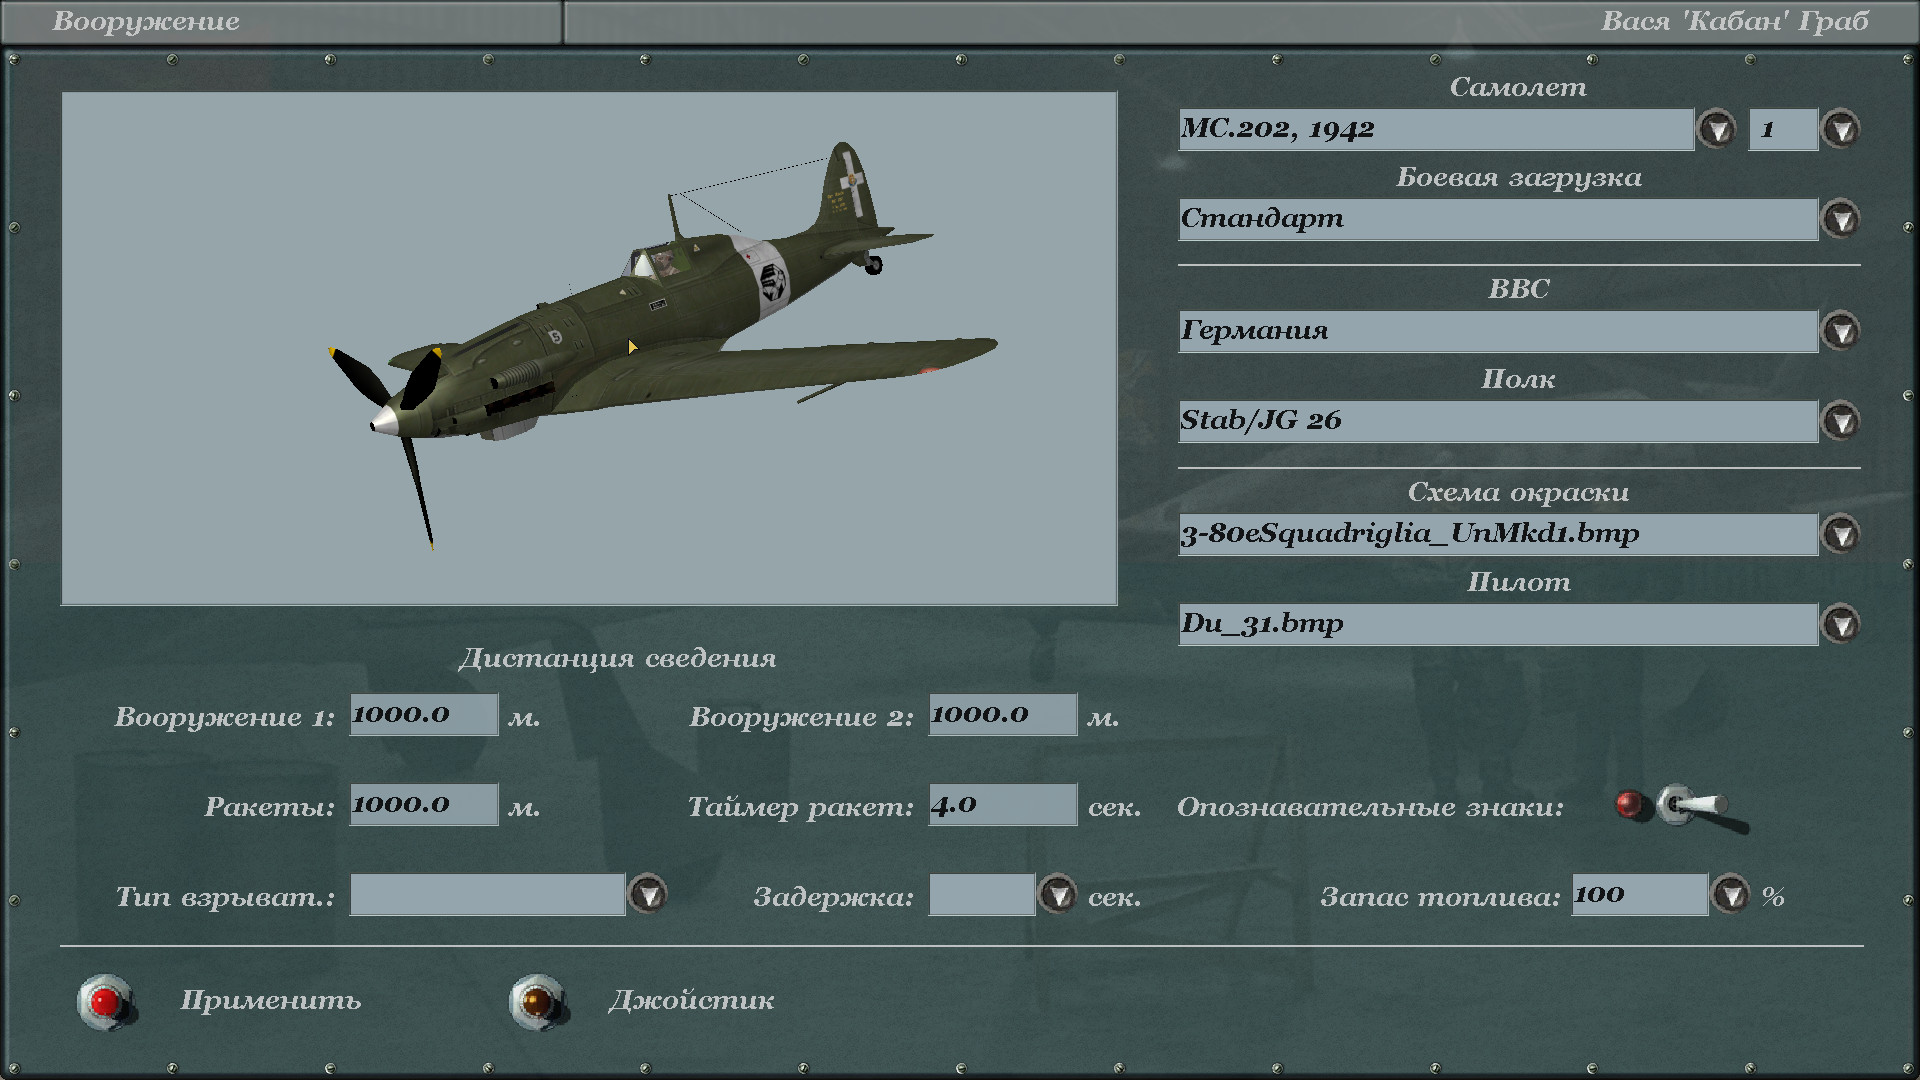
Task: Open the Тип взрыват. dropdown arrow
Action: pos(648,894)
